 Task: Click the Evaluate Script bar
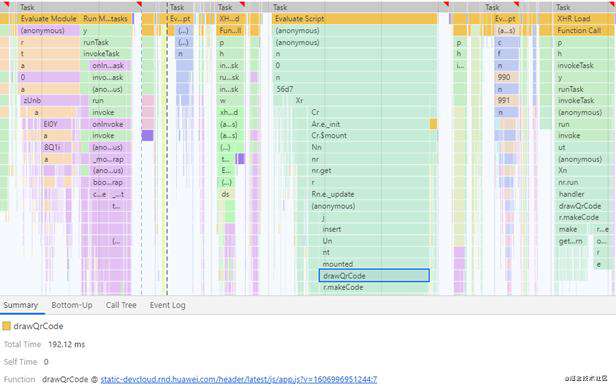(x=355, y=18)
